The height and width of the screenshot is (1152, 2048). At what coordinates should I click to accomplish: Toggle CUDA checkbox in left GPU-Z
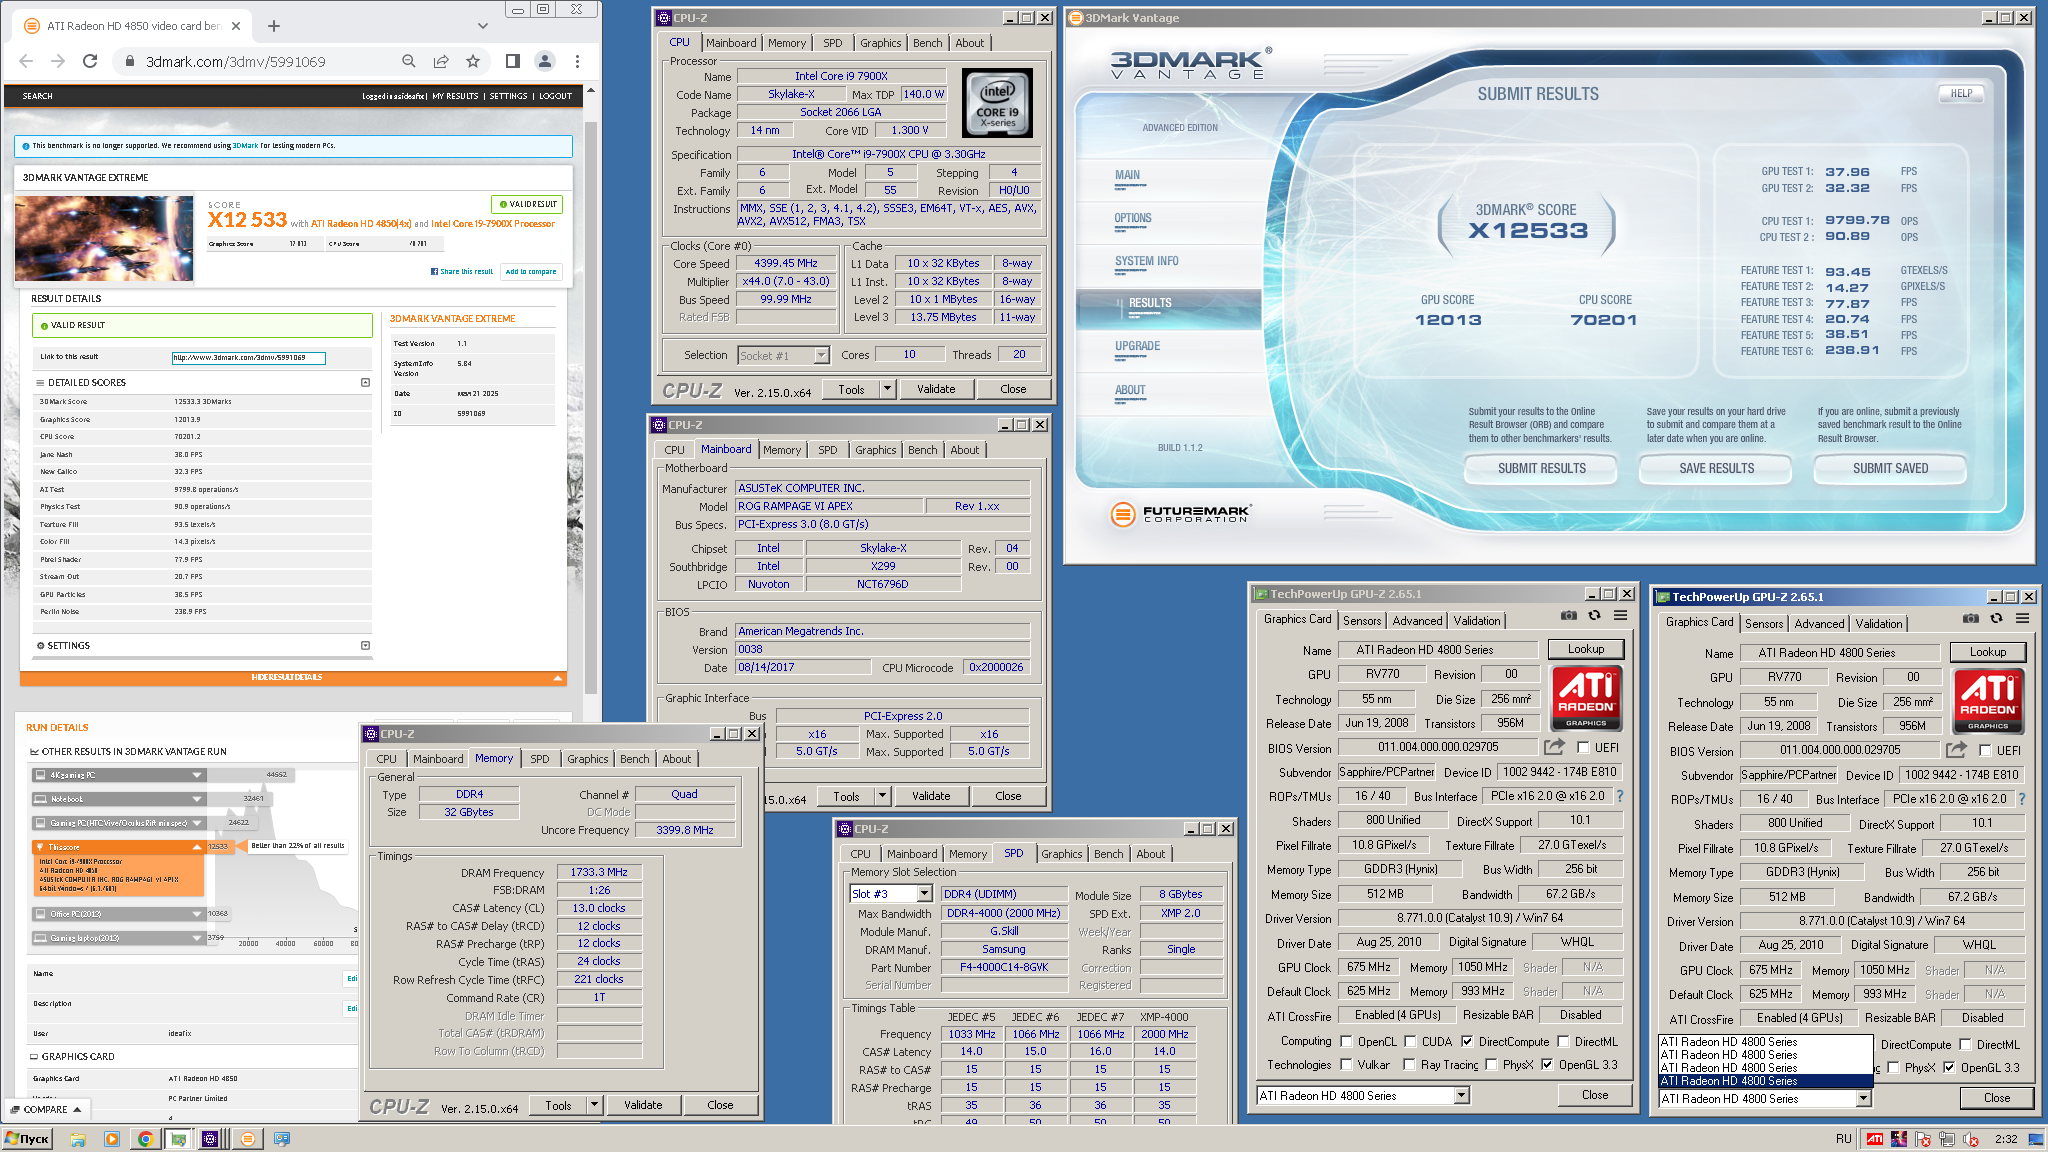pyautogui.click(x=1410, y=1041)
